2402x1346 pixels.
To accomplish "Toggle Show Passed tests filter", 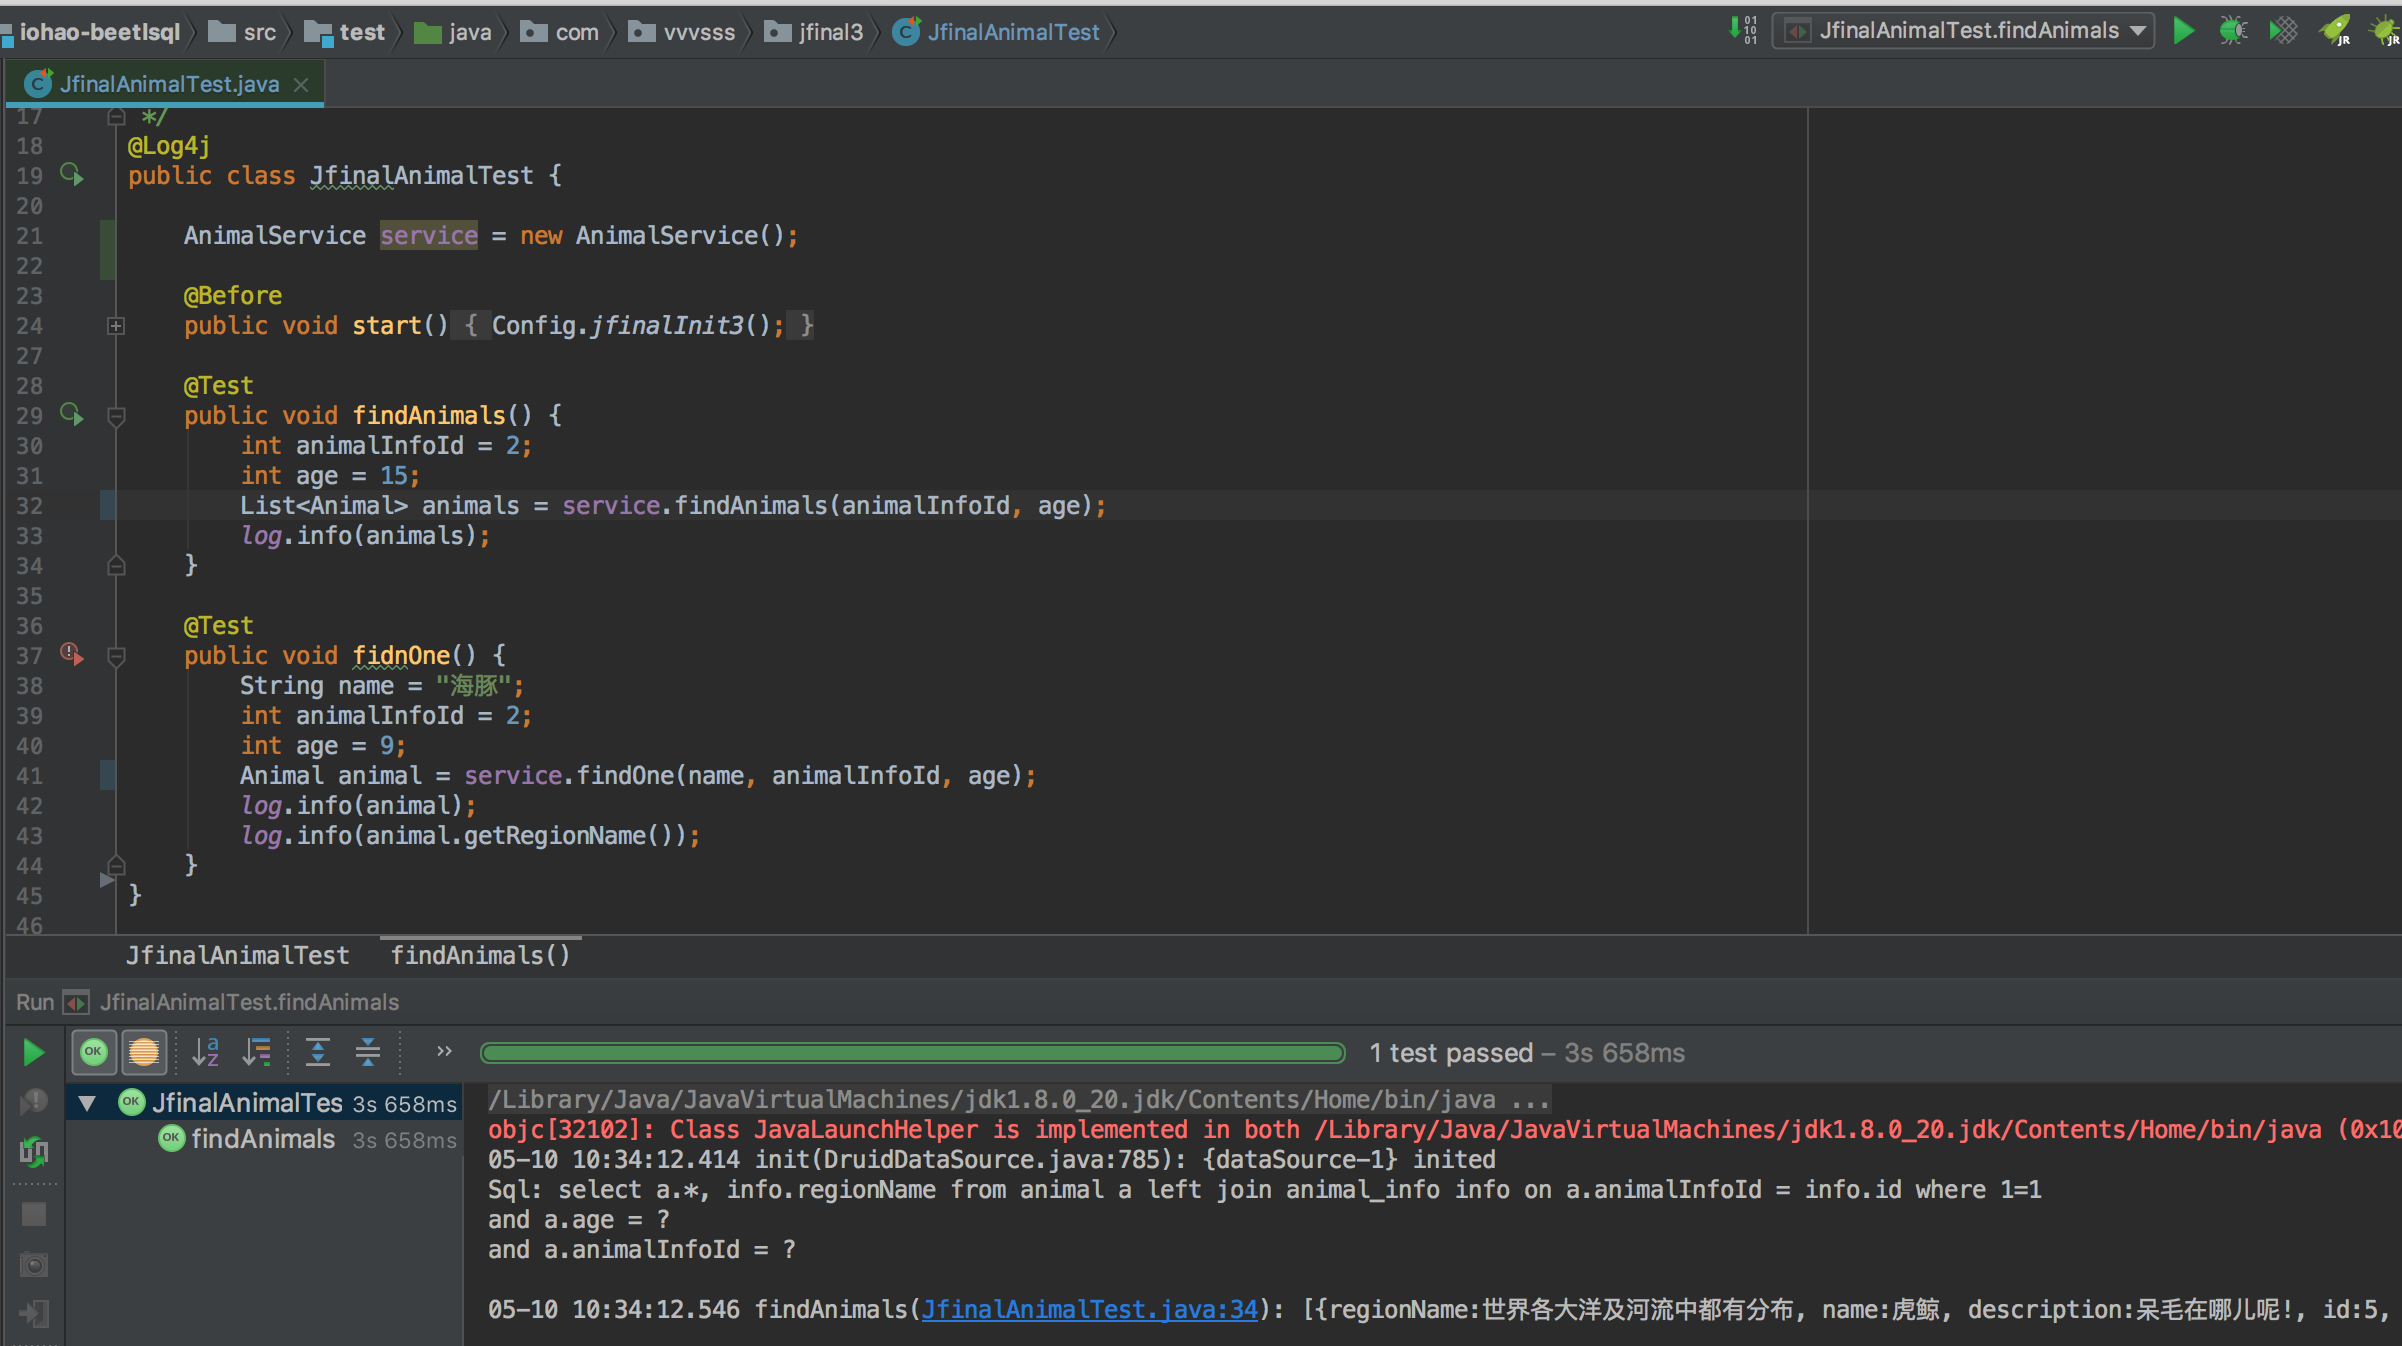I will coord(94,1052).
